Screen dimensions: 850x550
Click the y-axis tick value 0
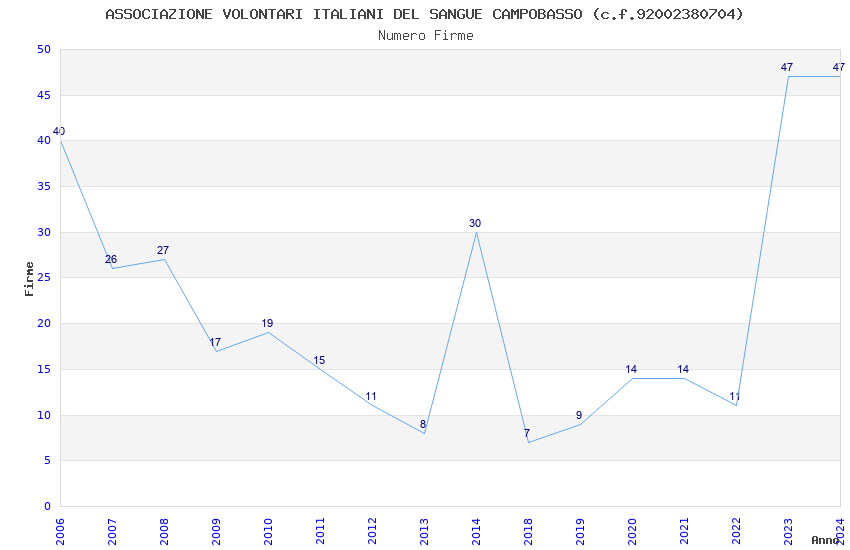(48, 507)
